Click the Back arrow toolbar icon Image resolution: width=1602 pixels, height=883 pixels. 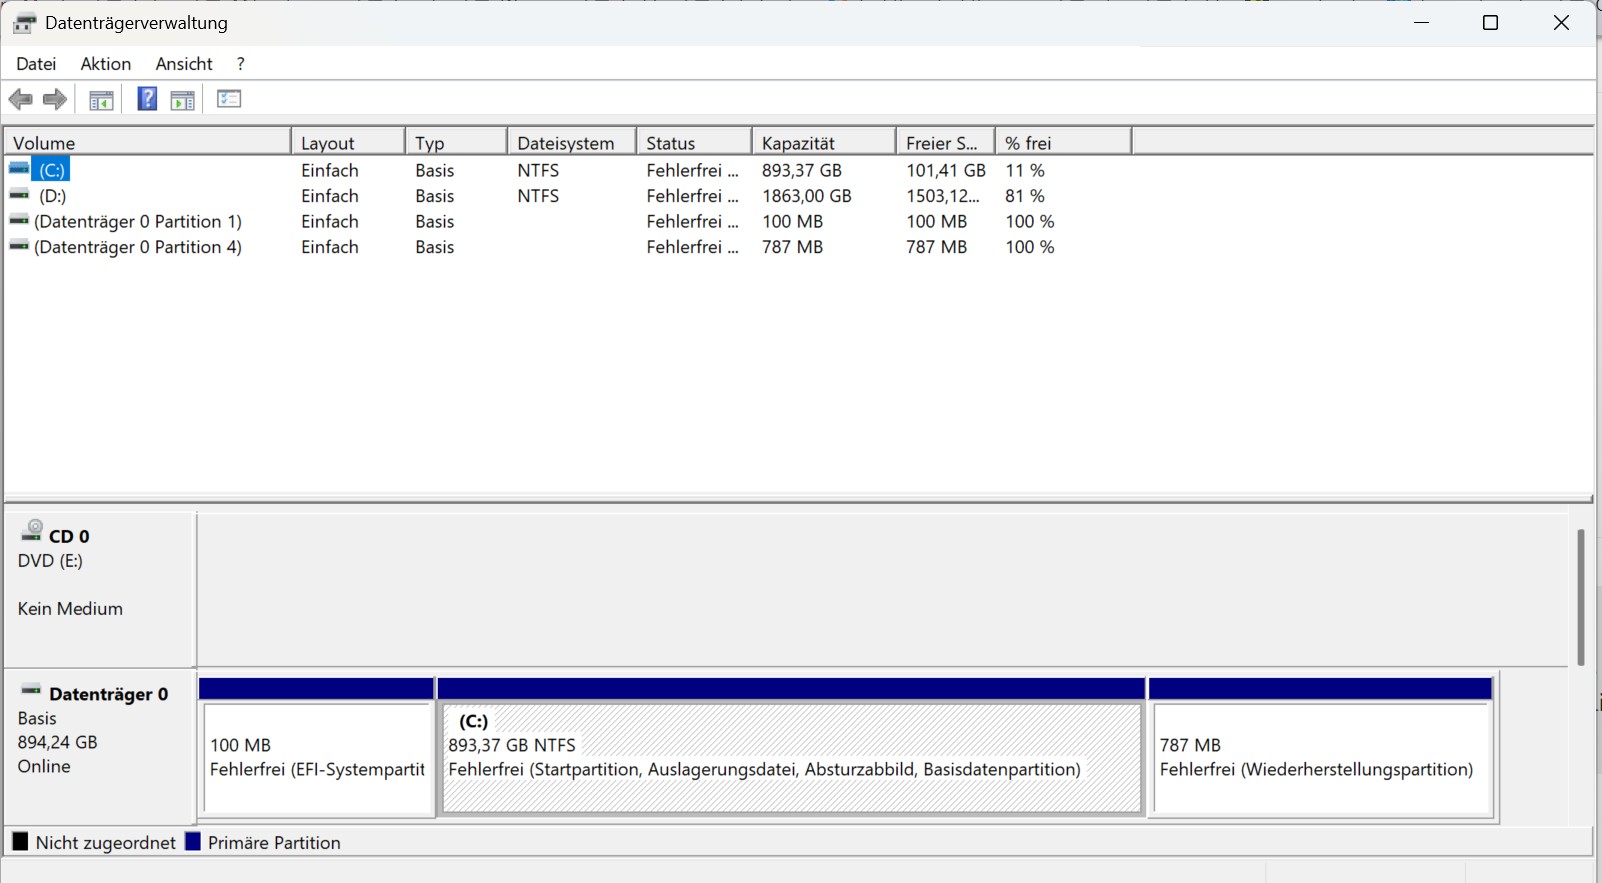tap(20, 99)
